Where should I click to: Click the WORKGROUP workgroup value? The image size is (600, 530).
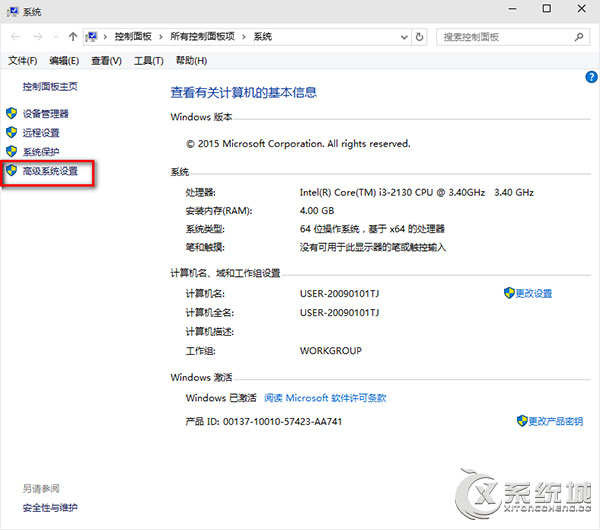331,351
